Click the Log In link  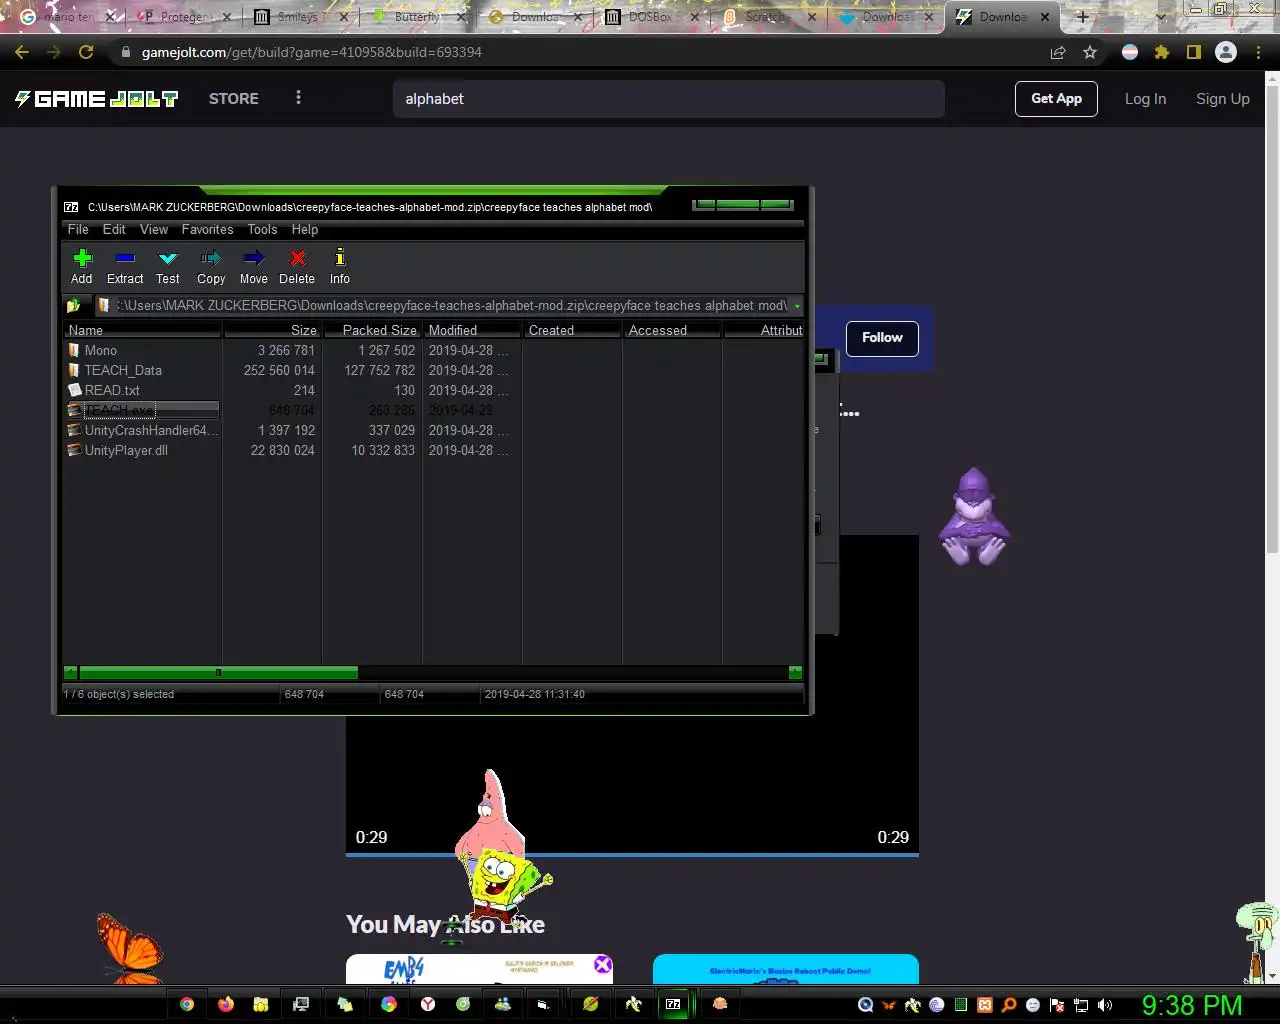pos(1145,98)
